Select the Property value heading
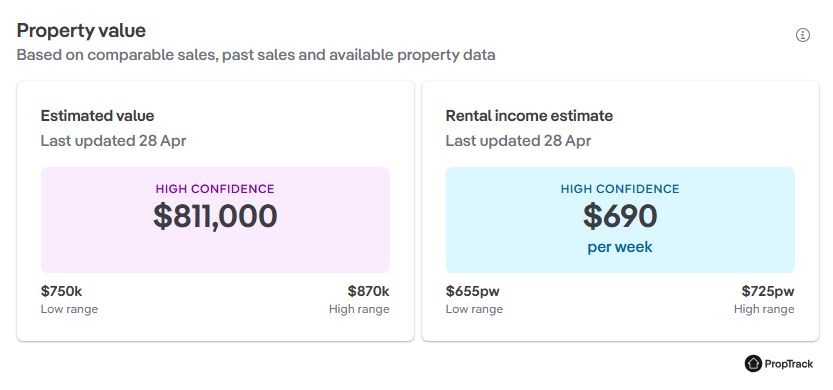The width and height of the screenshot is (833, 390). [81, 31]
